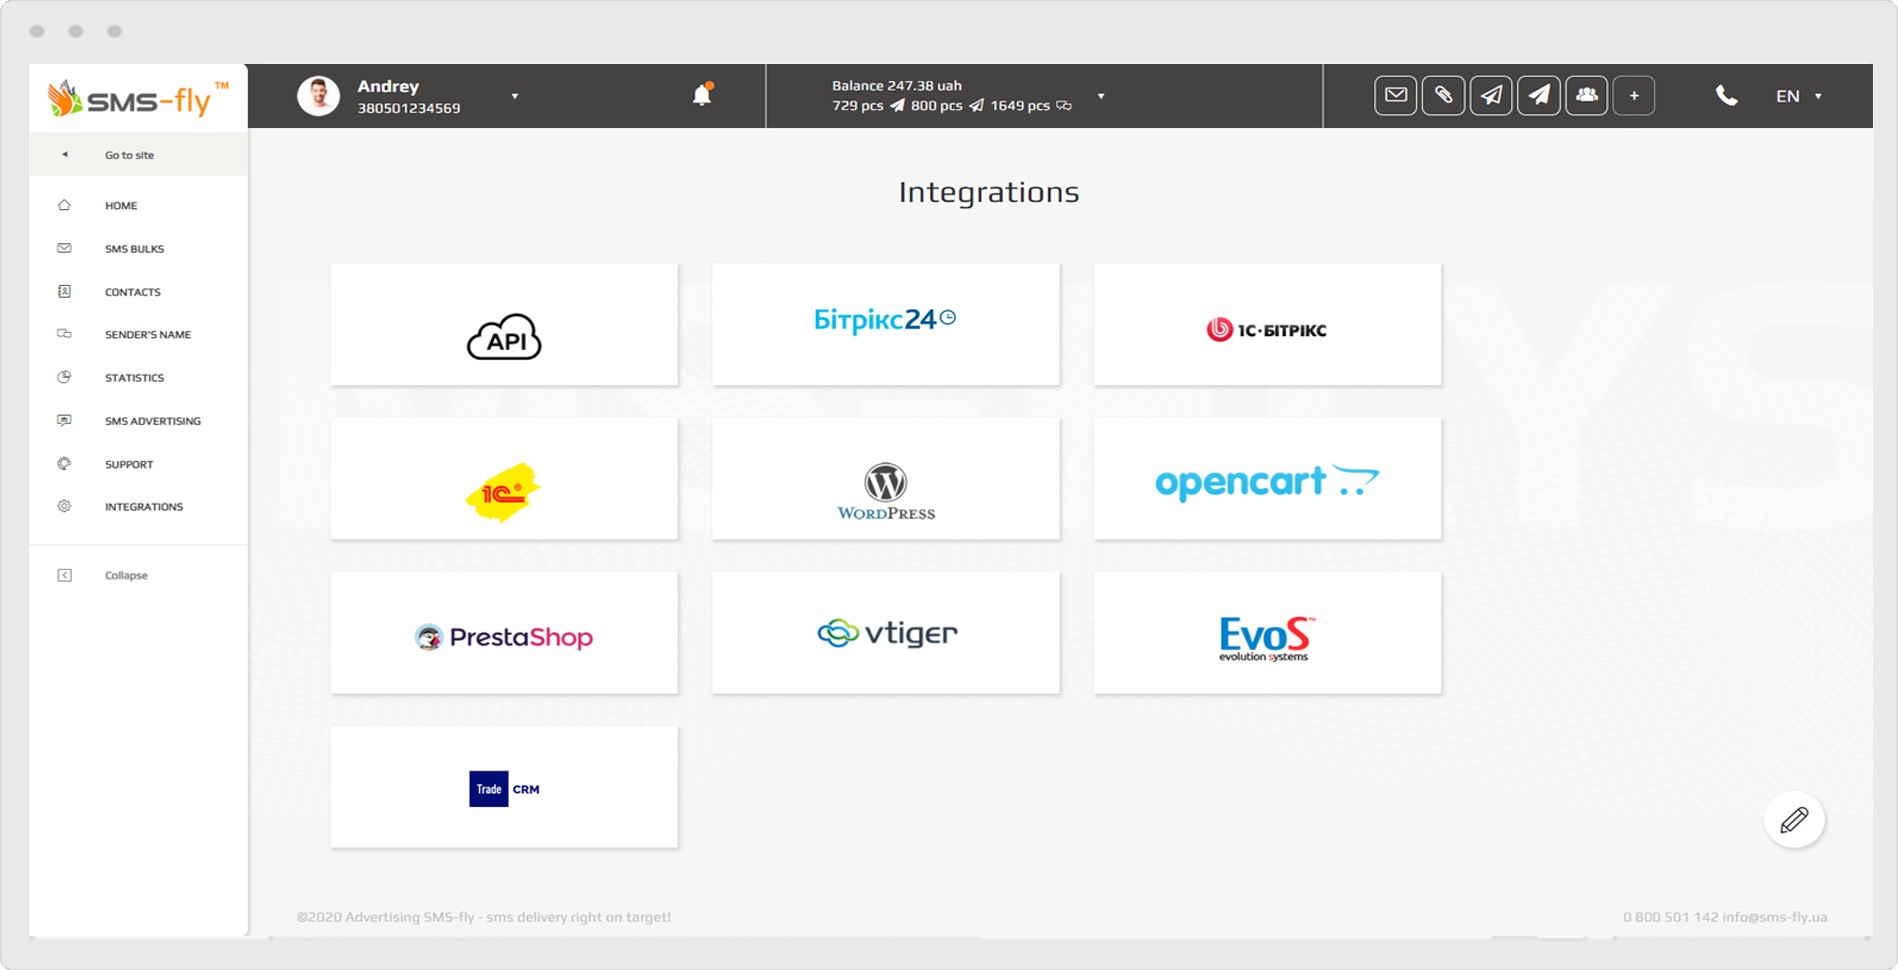Click the Collapse arrow box icon
Screen dimensions: 1898x970
64,575
